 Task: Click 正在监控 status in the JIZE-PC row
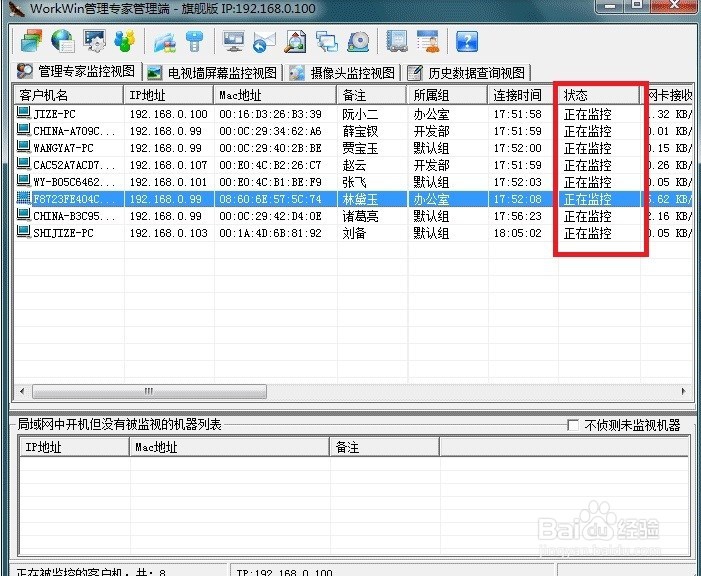click(x=587, y=114)
